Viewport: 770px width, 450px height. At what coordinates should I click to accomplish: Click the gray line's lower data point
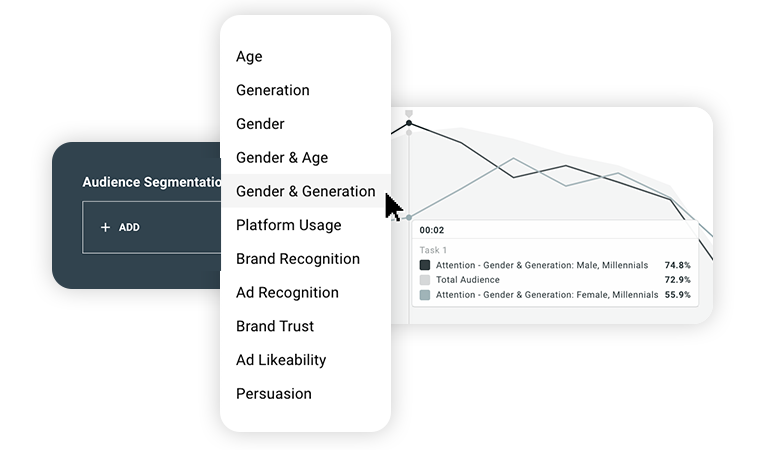pyautogui.click(x=409, y=216)
